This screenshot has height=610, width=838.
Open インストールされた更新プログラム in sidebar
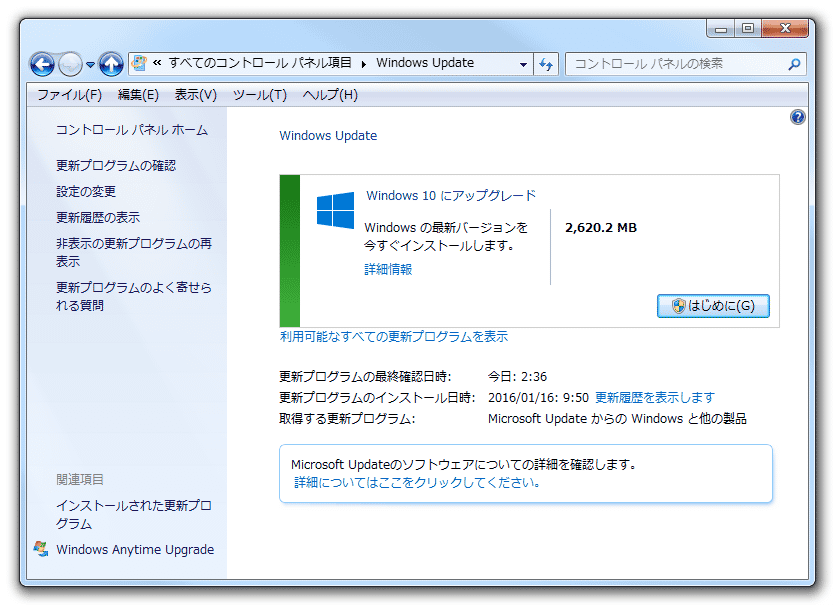[134, 514]
